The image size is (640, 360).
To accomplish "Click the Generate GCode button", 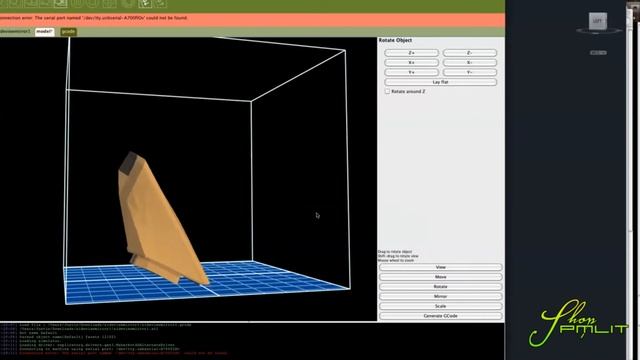I will coord(440,316).
